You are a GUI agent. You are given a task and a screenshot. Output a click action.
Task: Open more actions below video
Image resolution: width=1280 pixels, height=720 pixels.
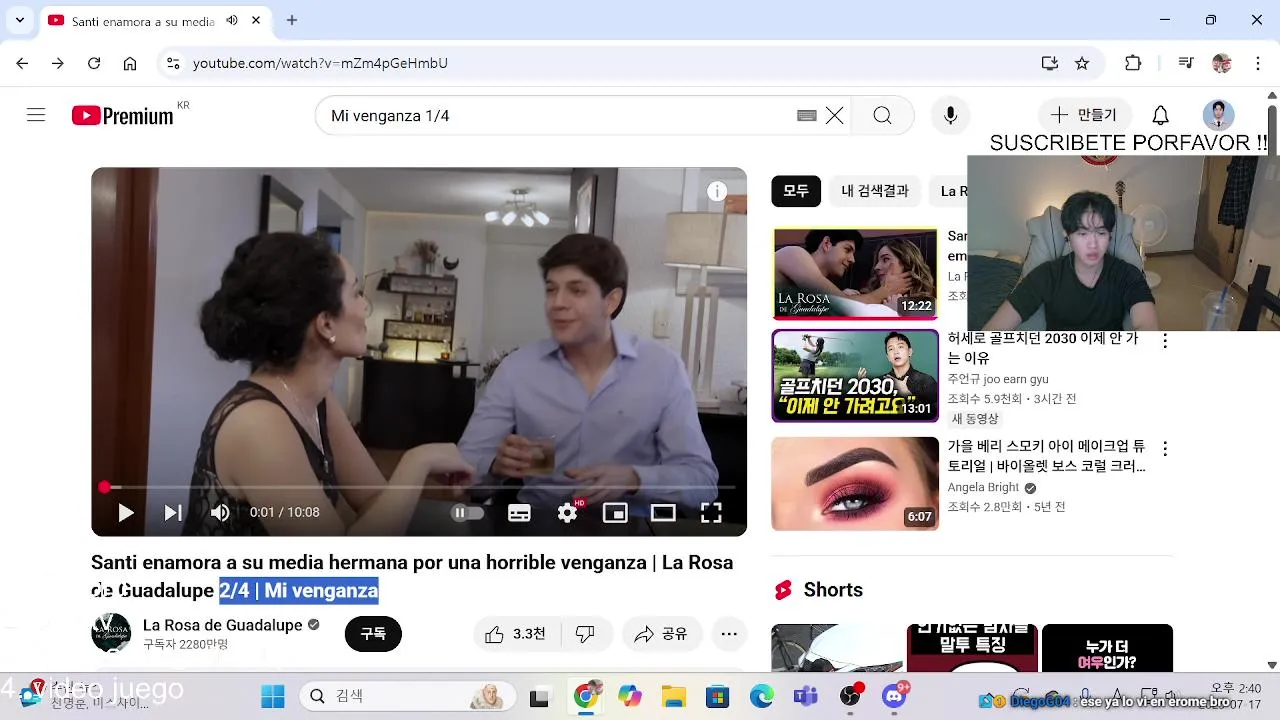tap(729, 634)
